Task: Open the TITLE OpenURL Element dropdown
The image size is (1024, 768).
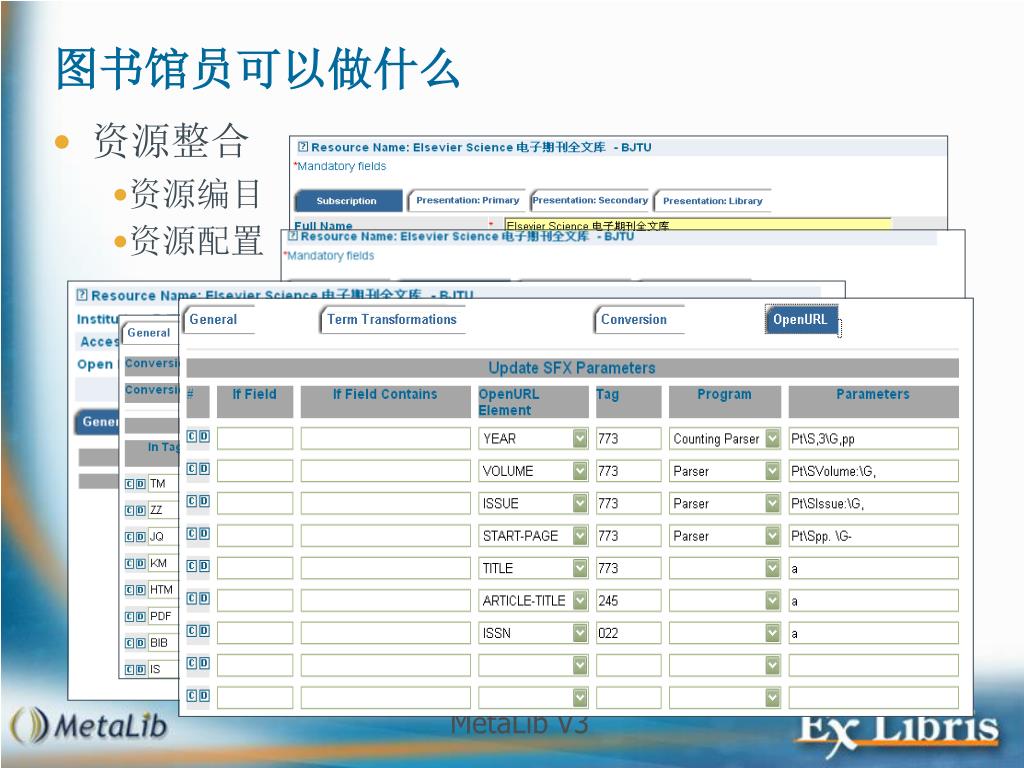Action: (x=580, y=568)
